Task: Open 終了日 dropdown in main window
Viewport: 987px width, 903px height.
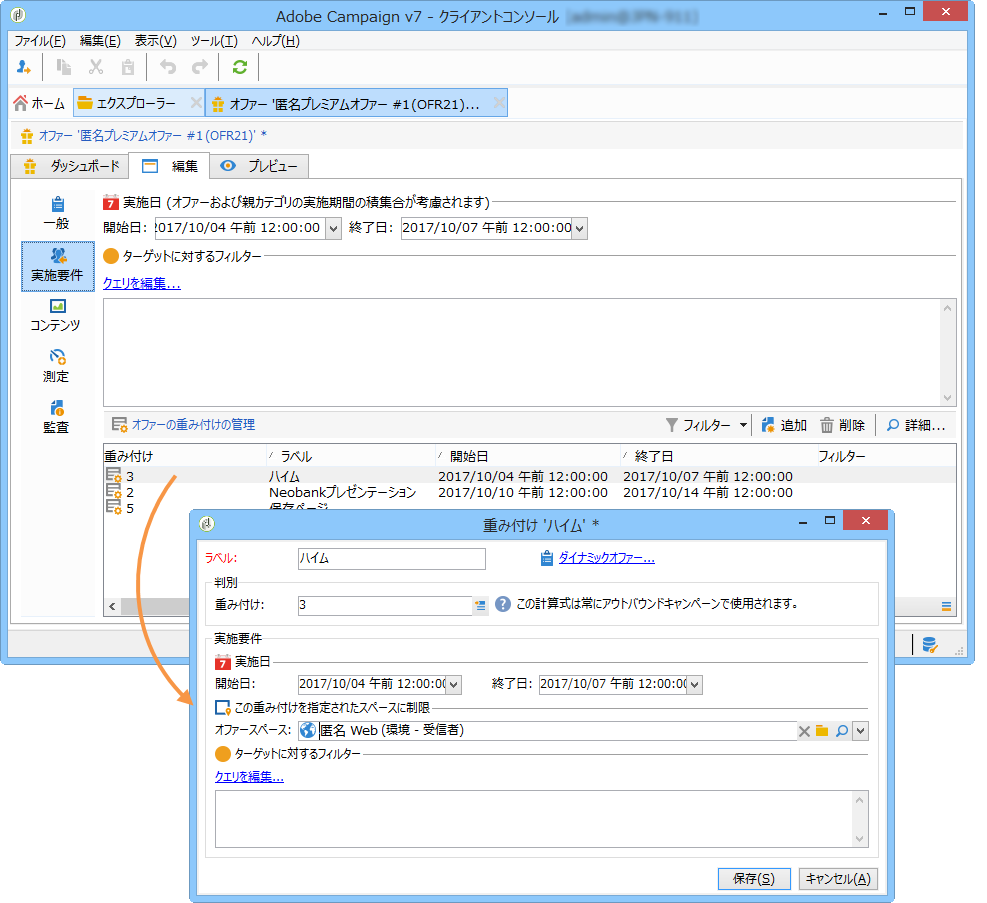Action: tap(580, 228)
